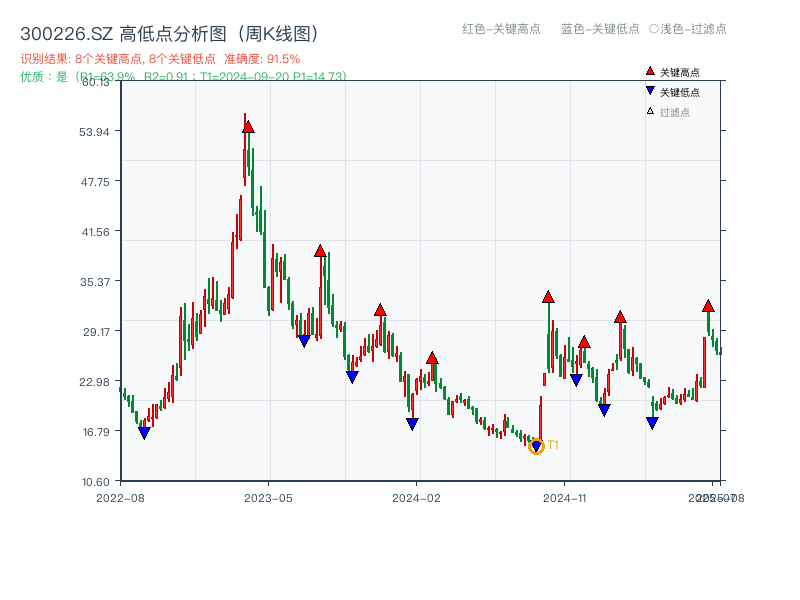Image resolution: width=800 pixels, height=600 pixels.
Task: Click the blue key-low marker near 2022-08
Action: [144, 432]
